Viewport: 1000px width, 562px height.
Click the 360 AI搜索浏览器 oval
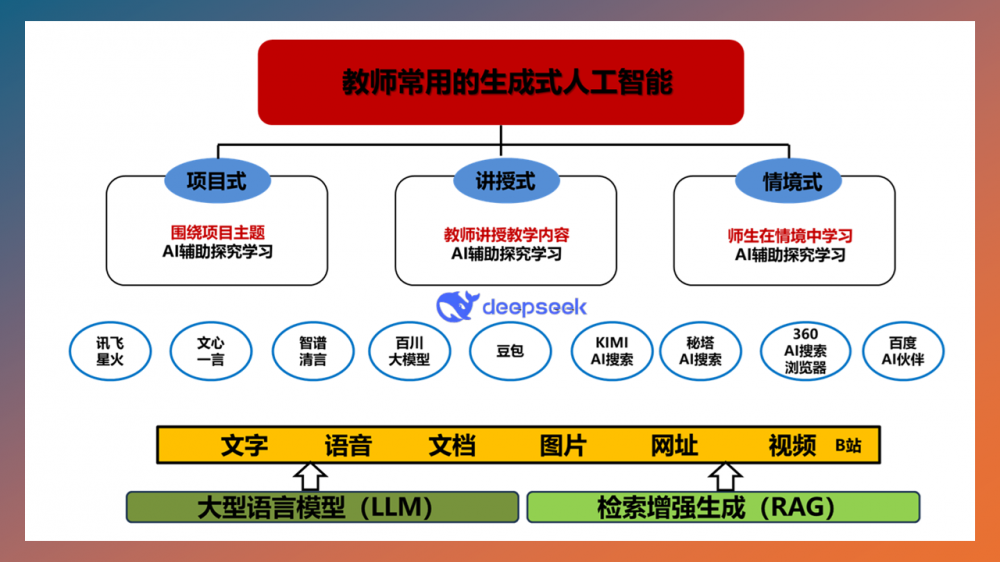(805, 351)
